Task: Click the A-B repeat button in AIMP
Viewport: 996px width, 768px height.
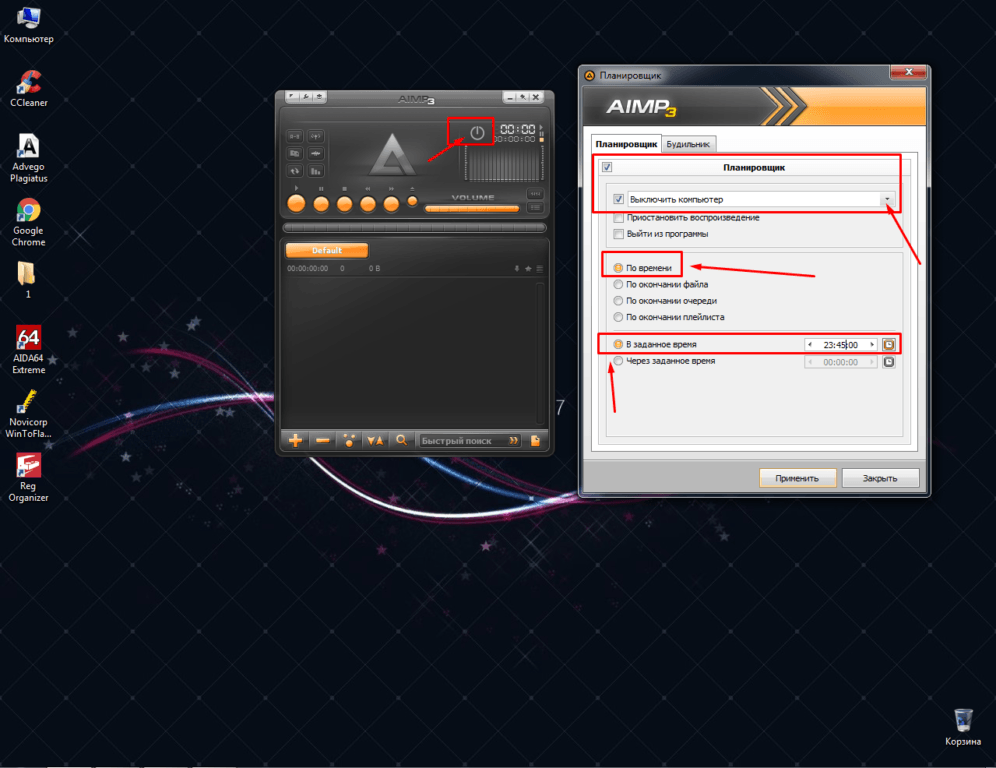Action: coord(295,136)
